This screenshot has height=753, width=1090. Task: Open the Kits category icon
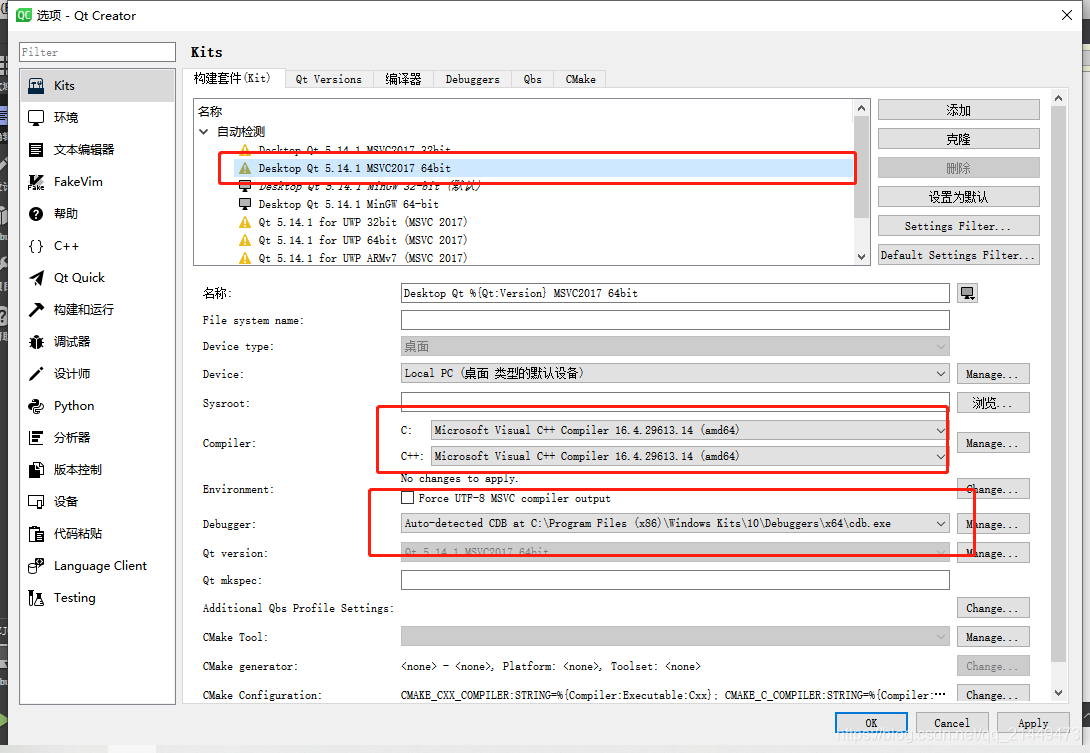(x=36, y=86)
